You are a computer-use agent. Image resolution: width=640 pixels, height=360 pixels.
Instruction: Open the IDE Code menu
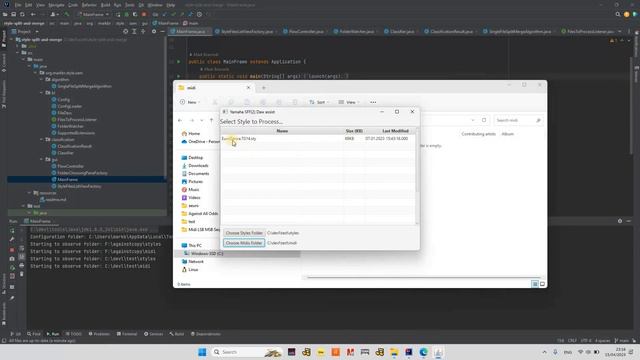[73, 5]
